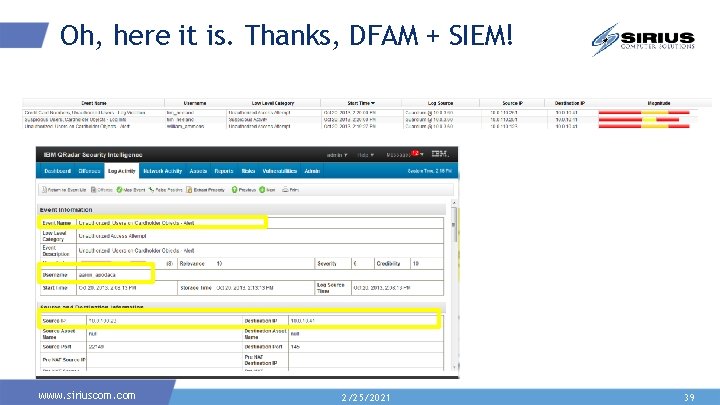The width and height of the screenshot is (720, 405).
Task: Click the Map Event green icon
Action: (x=119, y=190)
